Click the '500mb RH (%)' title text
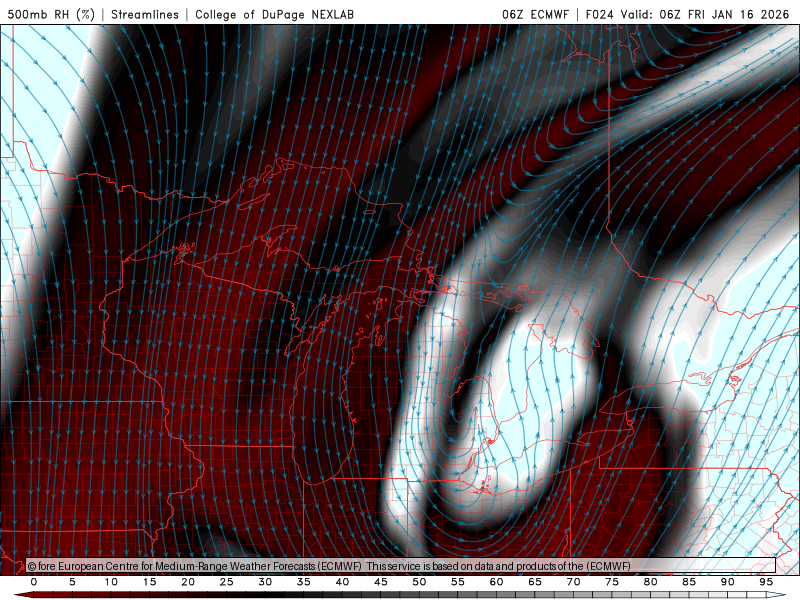The height and width of the screenshot is (600, 800). (x=51, y=14)
